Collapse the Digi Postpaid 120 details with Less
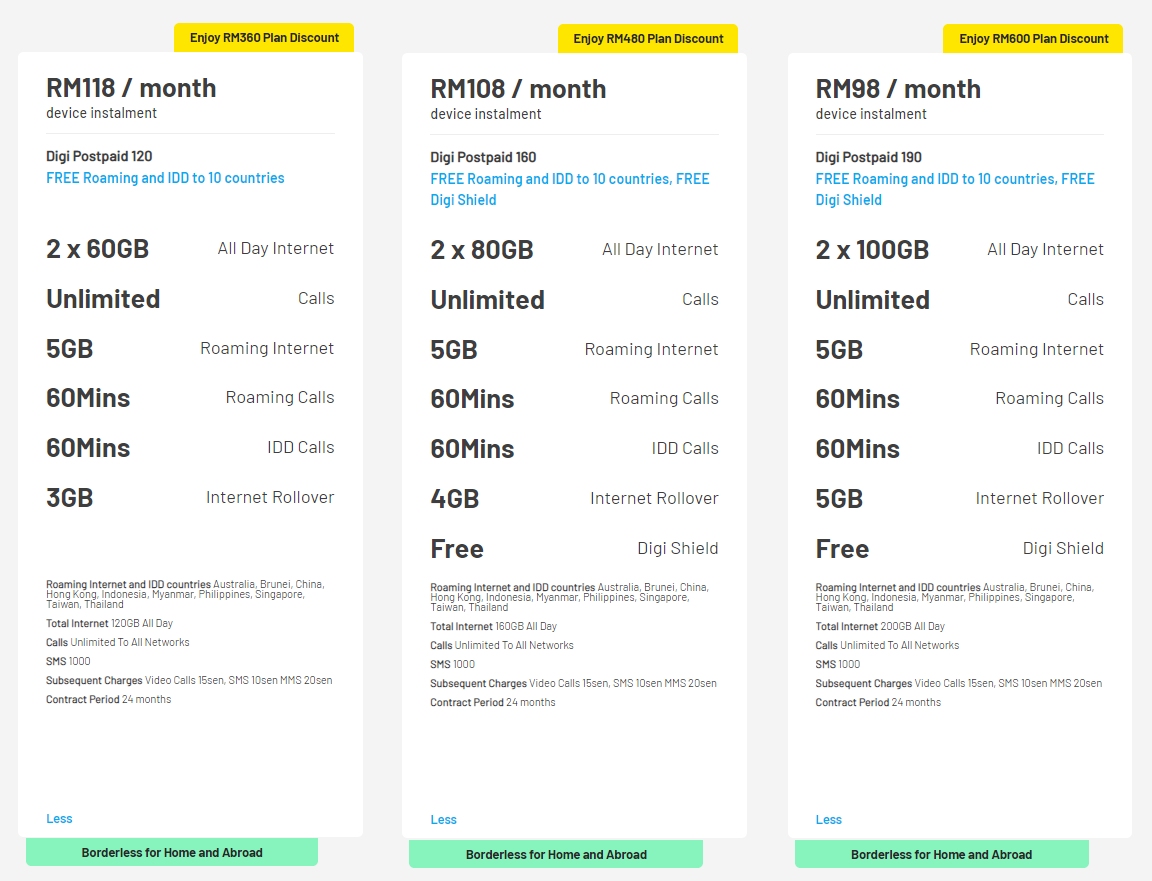 59,818
